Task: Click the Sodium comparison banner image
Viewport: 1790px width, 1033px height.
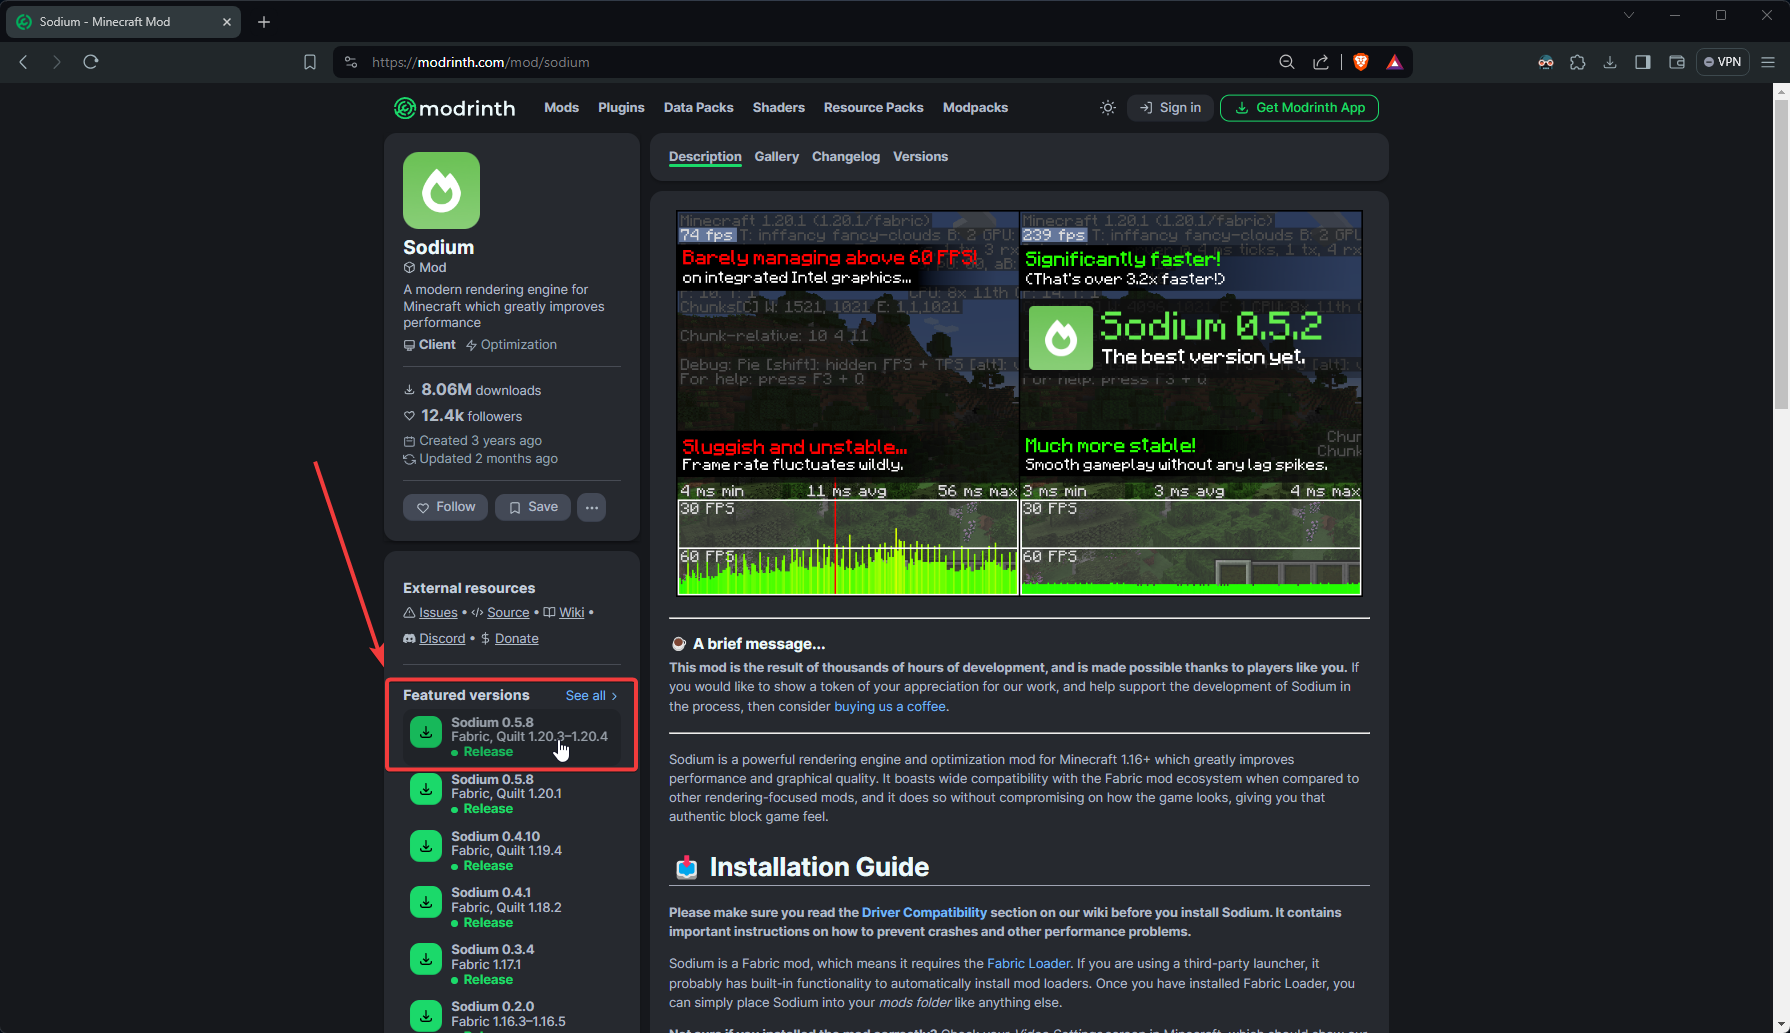Action: coord(1019,403)
